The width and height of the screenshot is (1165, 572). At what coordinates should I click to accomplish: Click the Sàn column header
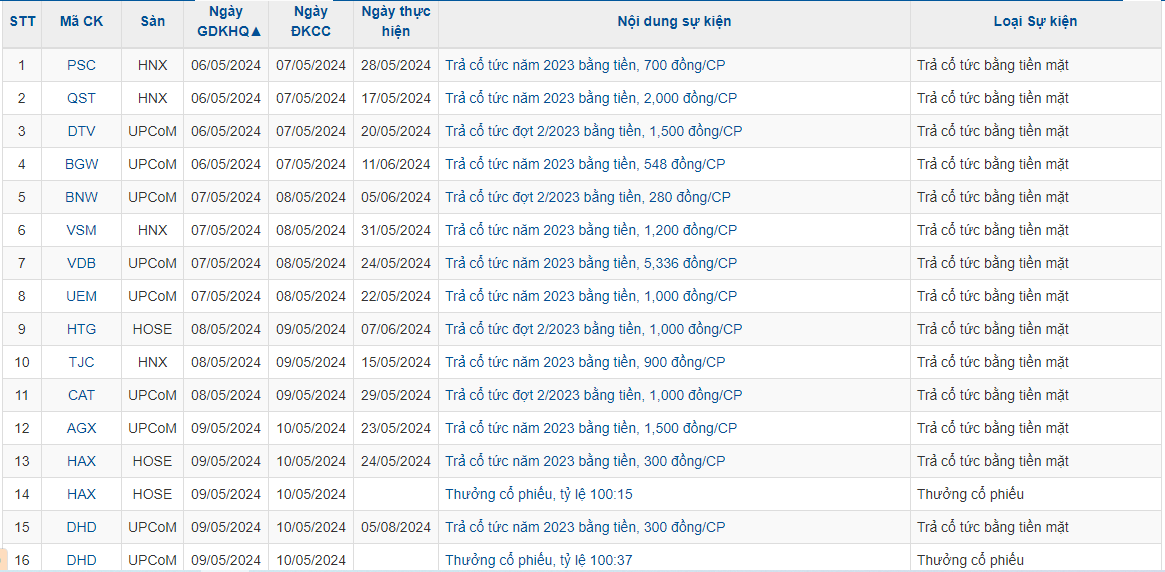click(152, 22)
